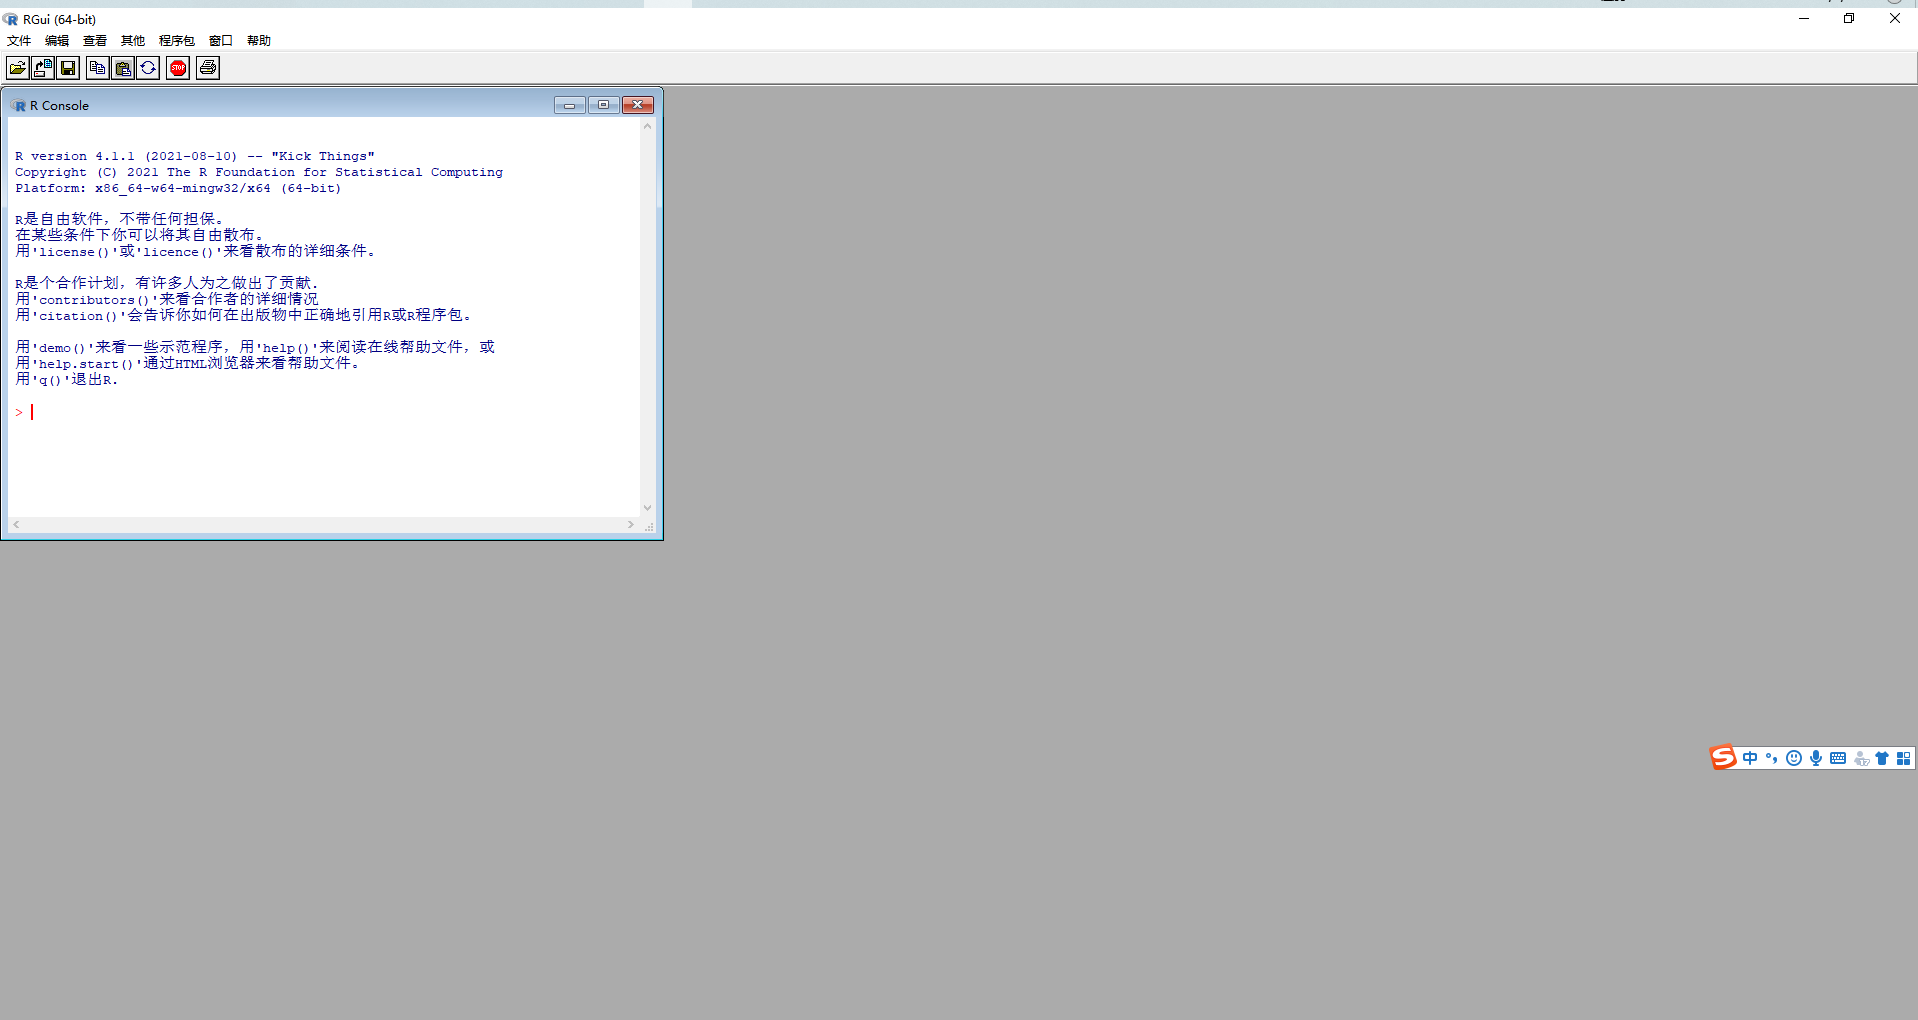Click the console vertical scrollbar up arrow
This screenshot has height=1020, width=1918.
click(x=647, y=127)
